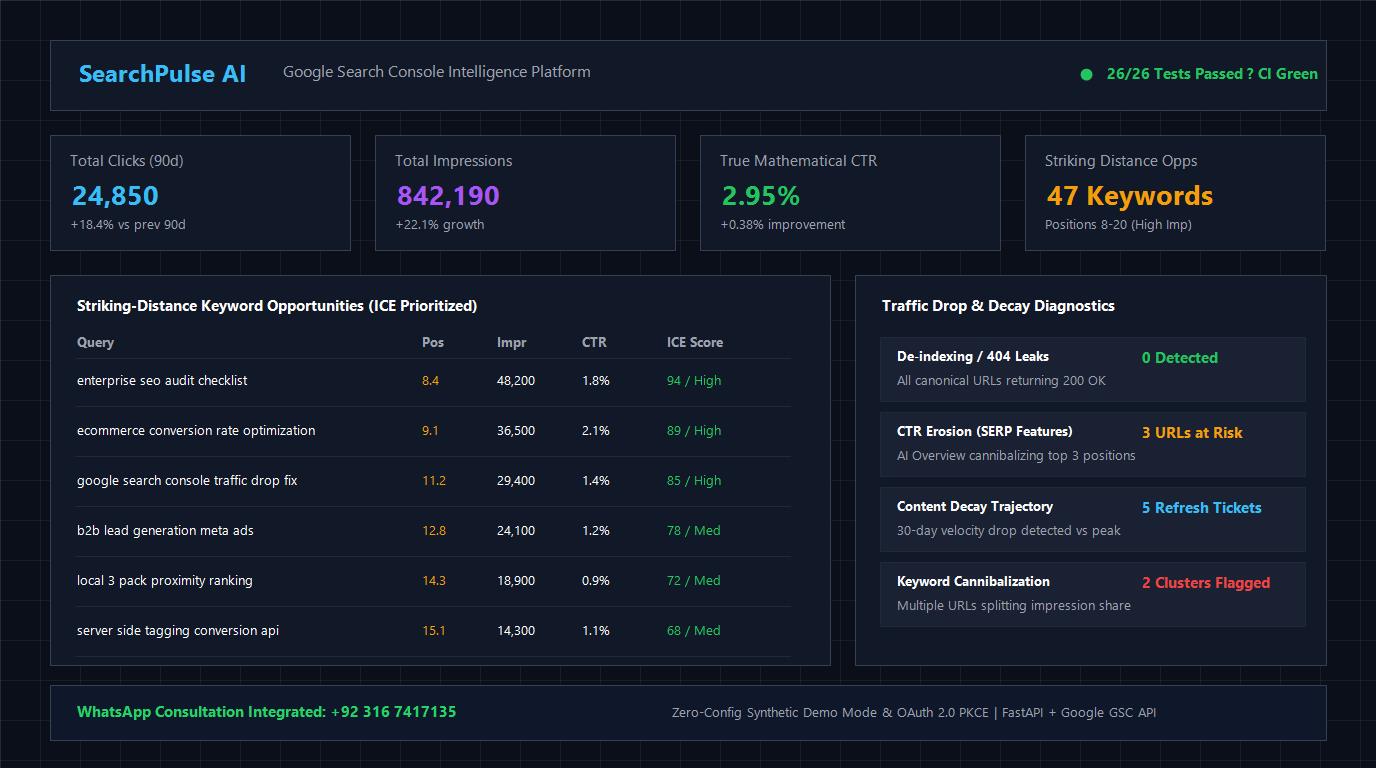Click position 8.4 value

tap(430, 381)
